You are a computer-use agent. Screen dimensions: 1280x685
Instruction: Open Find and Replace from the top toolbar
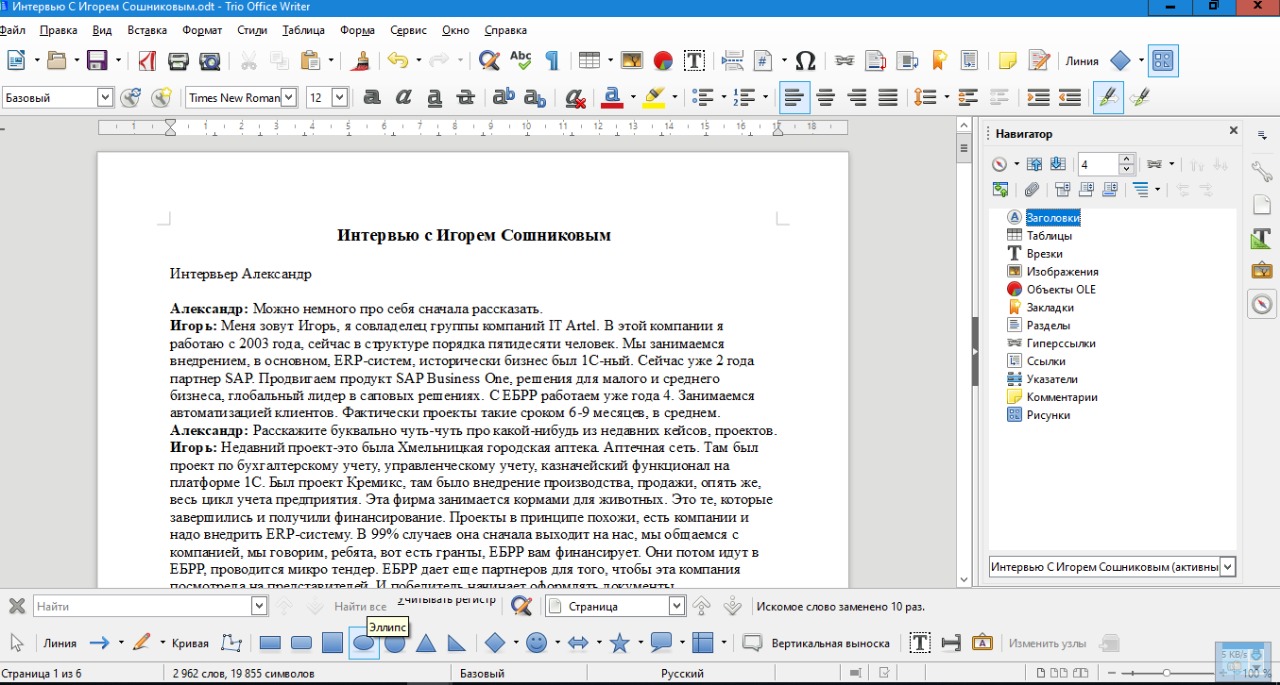[x=489, y=61]
